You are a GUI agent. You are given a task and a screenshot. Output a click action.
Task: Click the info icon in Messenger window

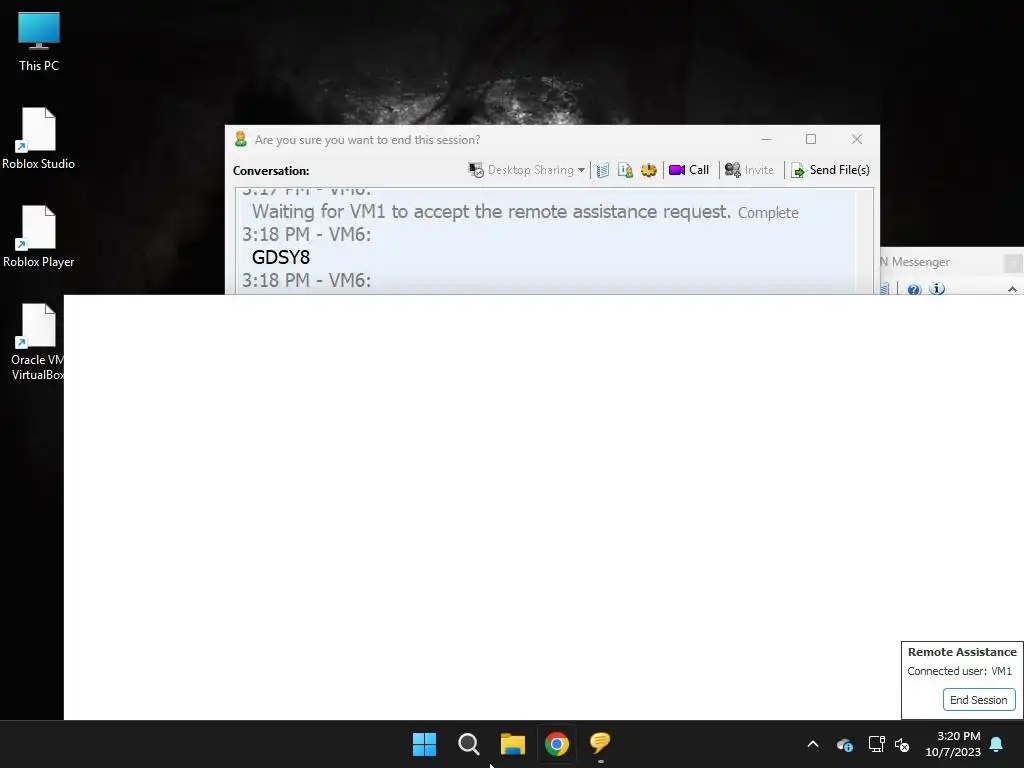click(936, 289)
